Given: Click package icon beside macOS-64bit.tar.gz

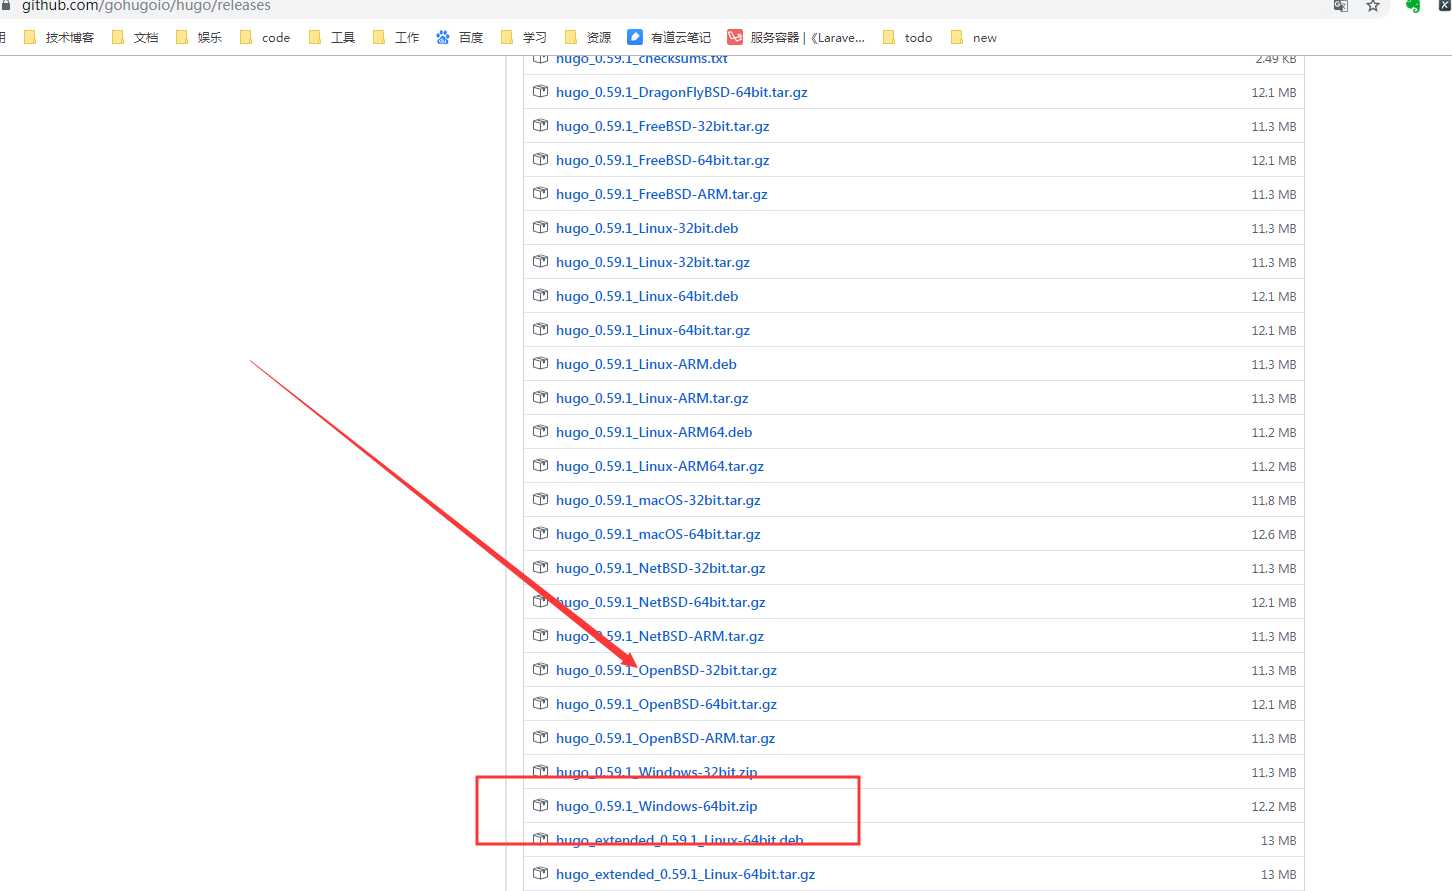Looking at the screenshot, I should tap(541, 533).
